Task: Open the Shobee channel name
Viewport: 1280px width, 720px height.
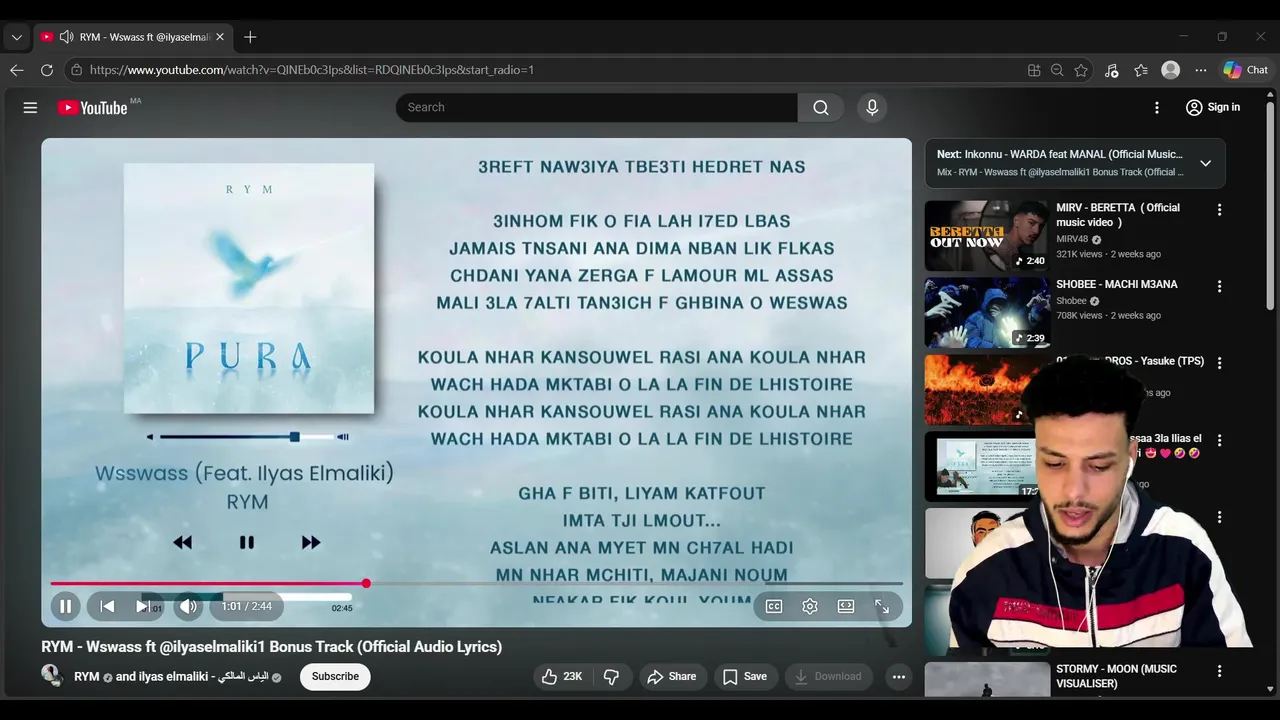Action: coord(1071,301)
